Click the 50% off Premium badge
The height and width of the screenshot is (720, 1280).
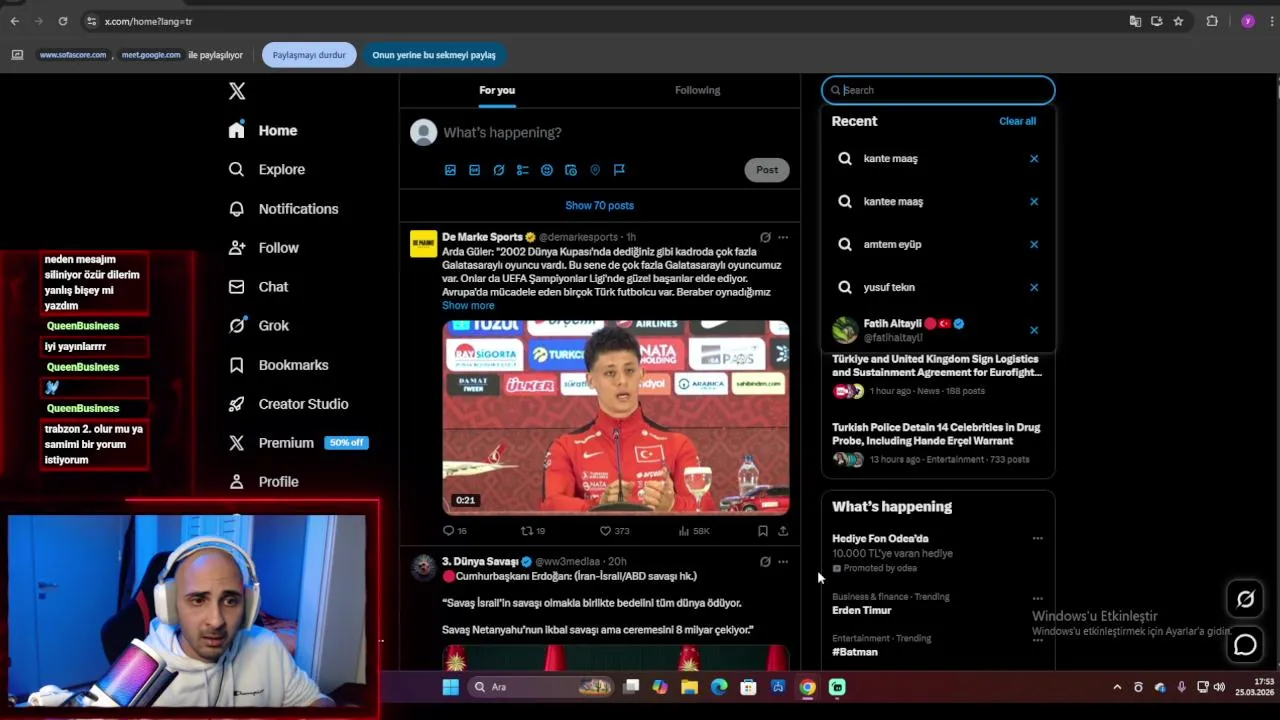point(346,442)
